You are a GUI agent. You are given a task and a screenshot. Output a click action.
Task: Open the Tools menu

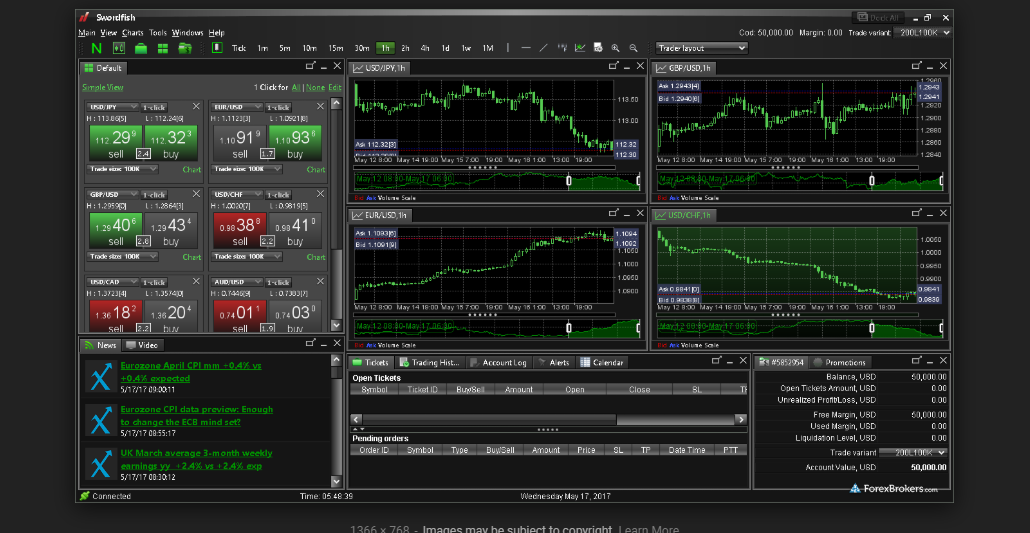click(x=158, y=33)
